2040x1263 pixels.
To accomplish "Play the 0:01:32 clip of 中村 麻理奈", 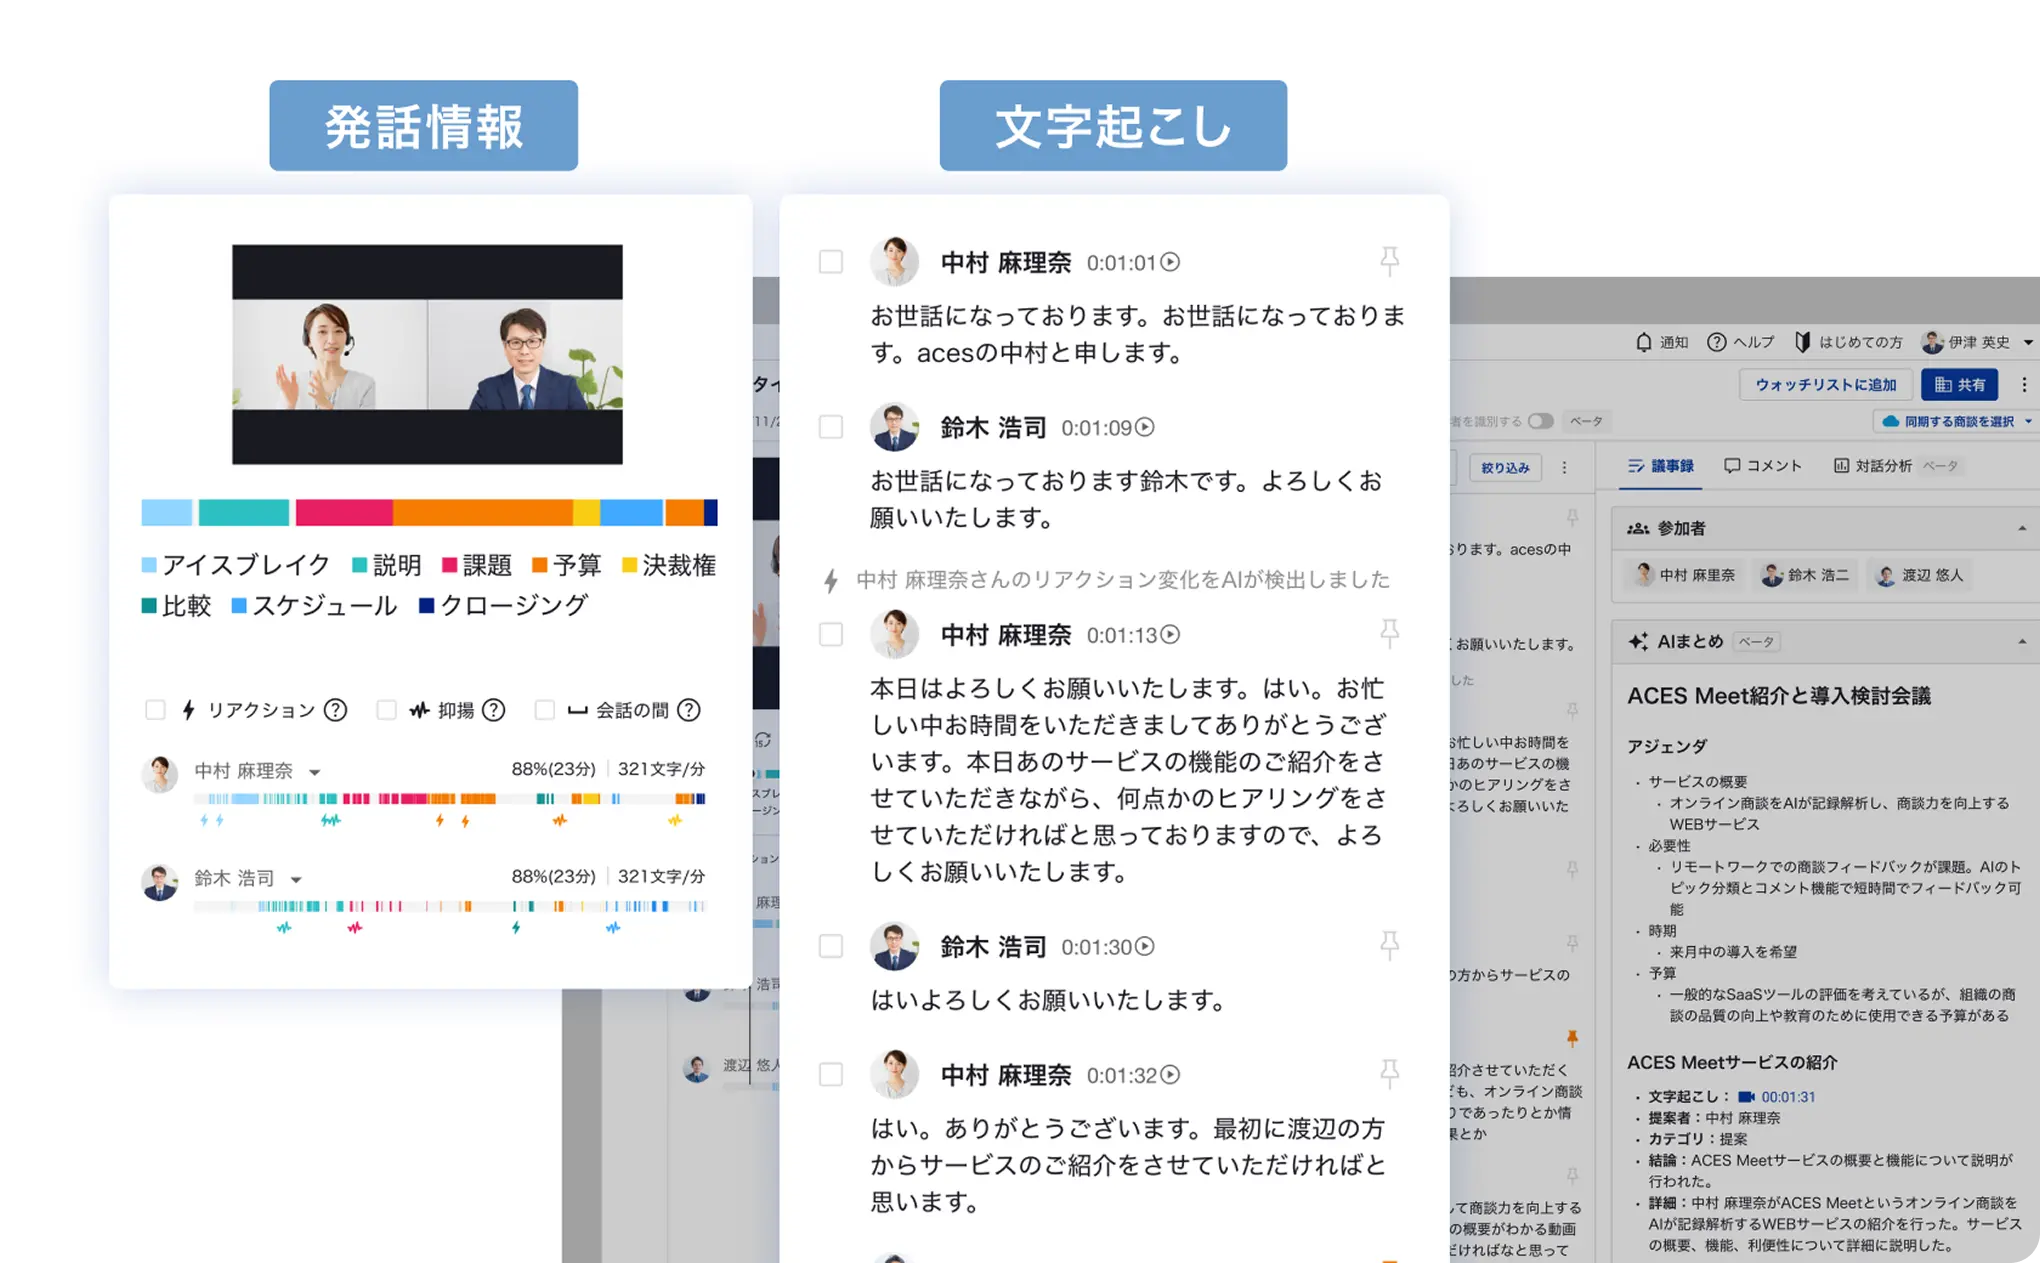I will click(x=1170, y=1074).
